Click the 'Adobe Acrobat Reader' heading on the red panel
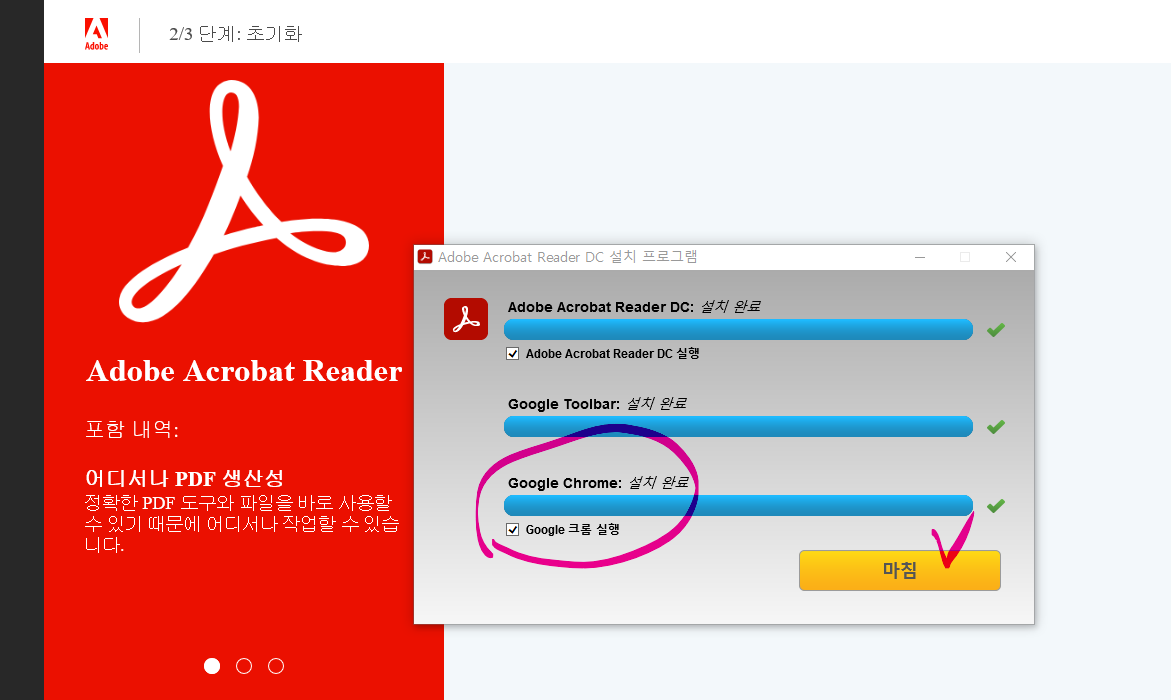Image resolution: width=1171 pixels, height=700 pixels. coord(244,371)
